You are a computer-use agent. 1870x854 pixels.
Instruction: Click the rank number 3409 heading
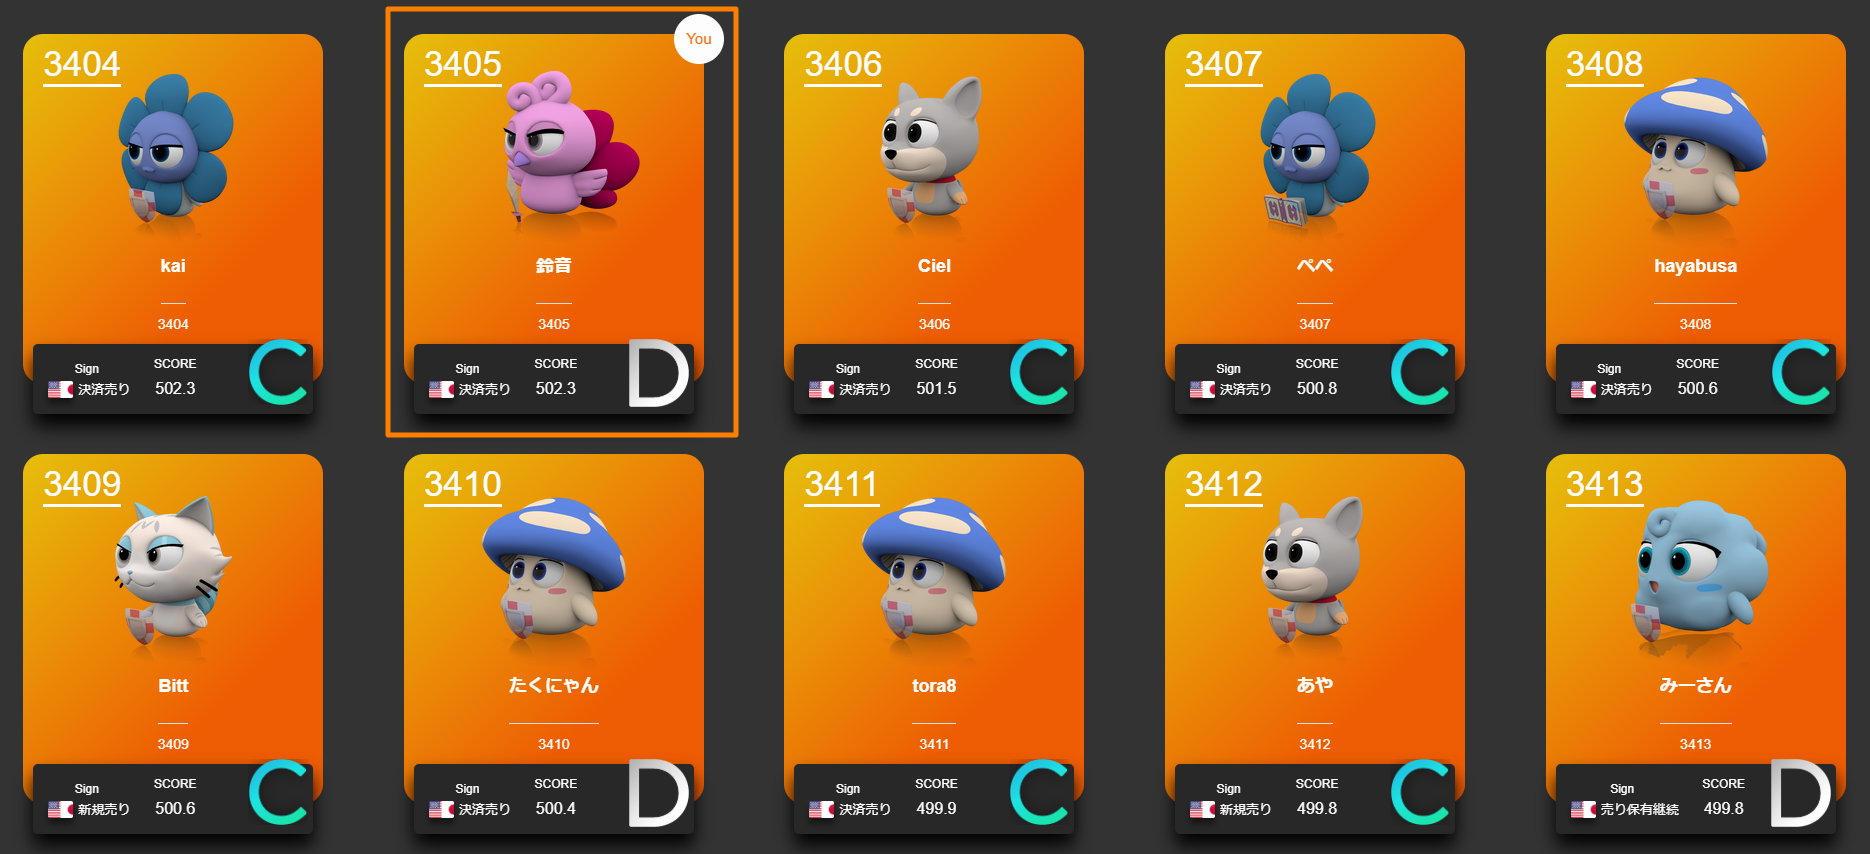click(82, 484)
